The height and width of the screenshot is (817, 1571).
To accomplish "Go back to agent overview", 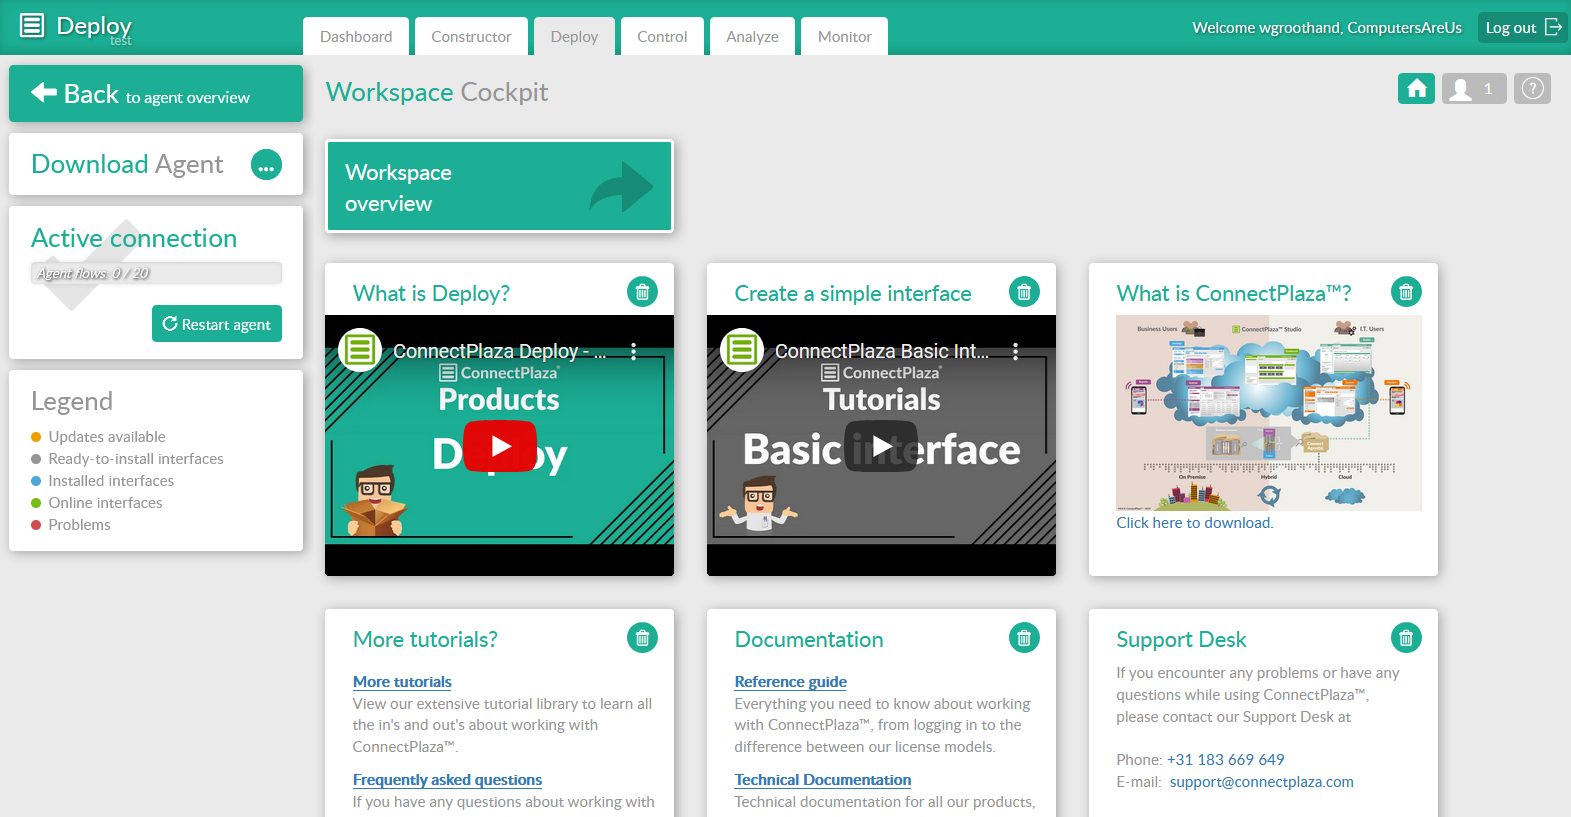I will (156, 94).
